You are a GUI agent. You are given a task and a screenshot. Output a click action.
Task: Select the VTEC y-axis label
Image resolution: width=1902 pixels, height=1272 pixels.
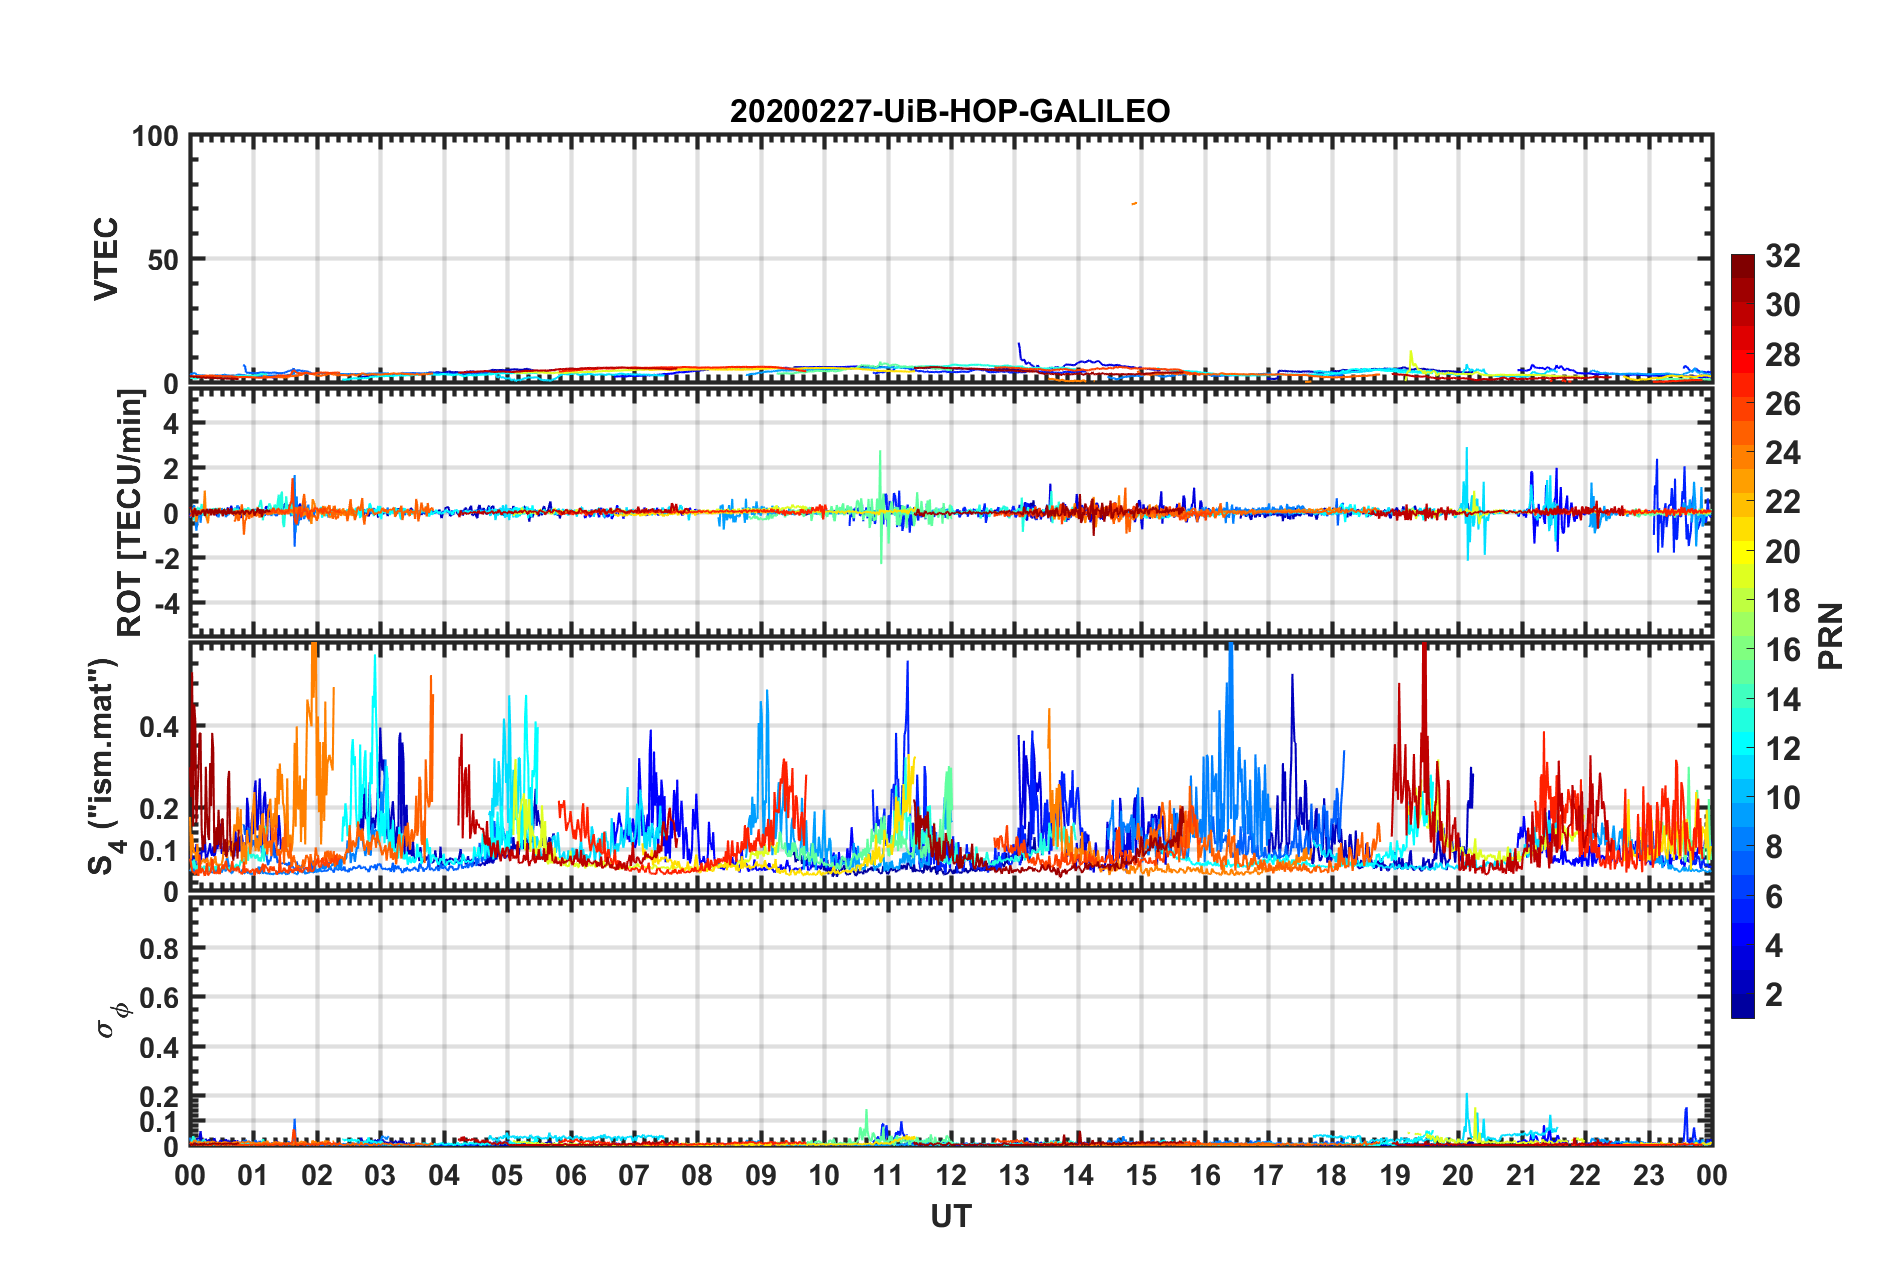[106, 259]
